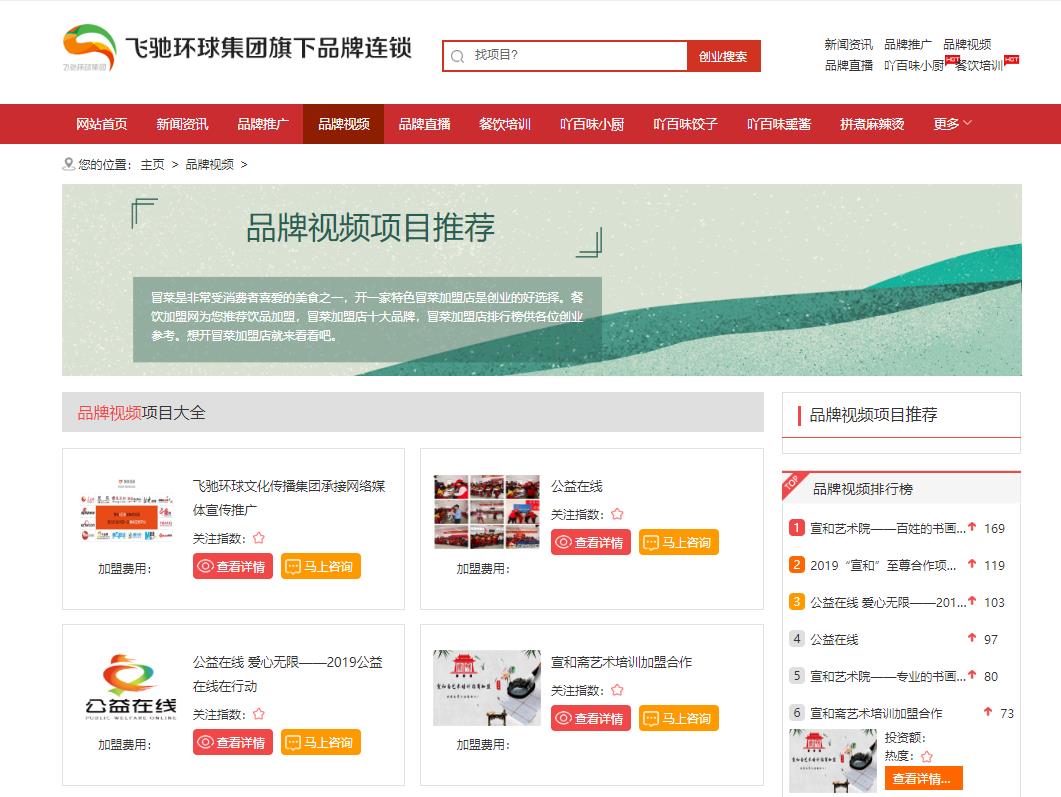Open the 品牌直播 nav tab
Image resolution: width=1061 pixels, height=797 pixels.
coord(424,124)
